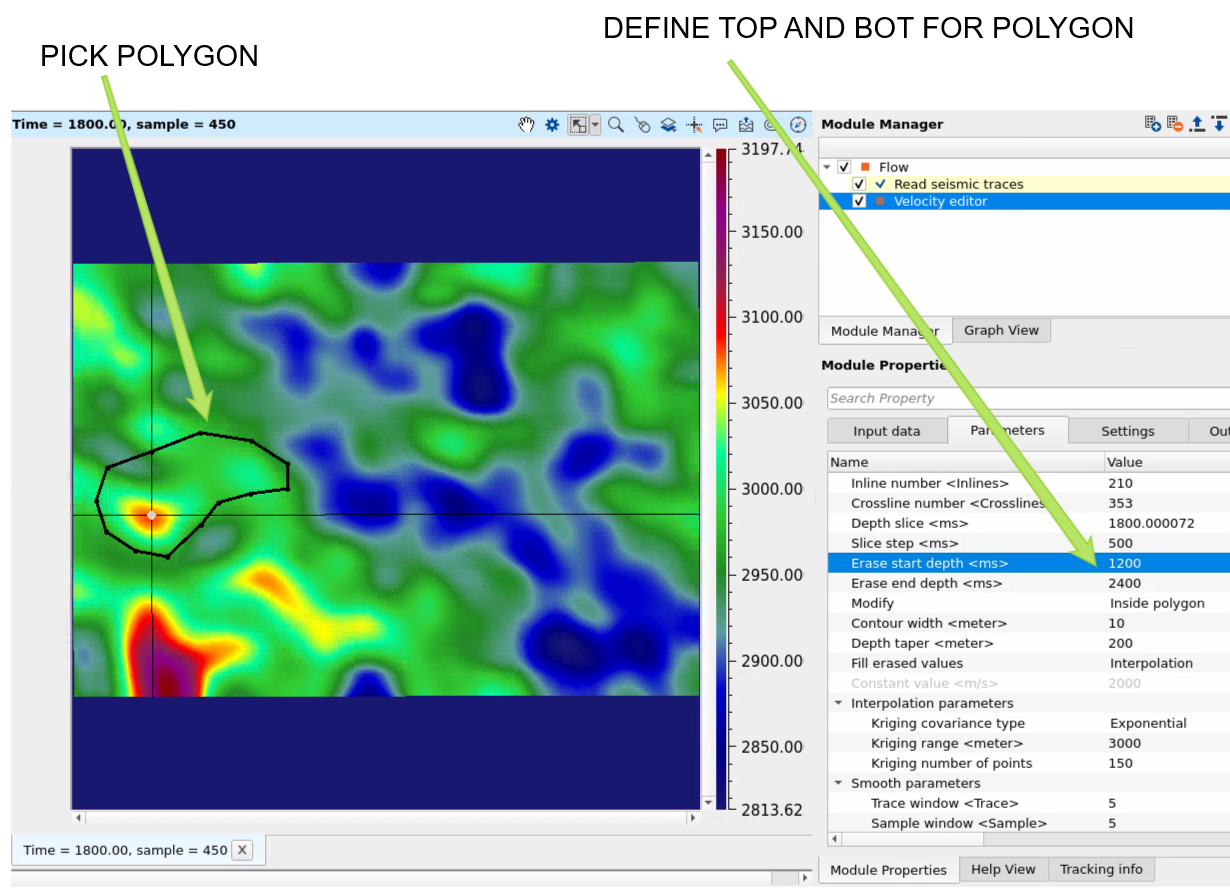Collapse the Interpolation parameters group

(x=838, y=703)
